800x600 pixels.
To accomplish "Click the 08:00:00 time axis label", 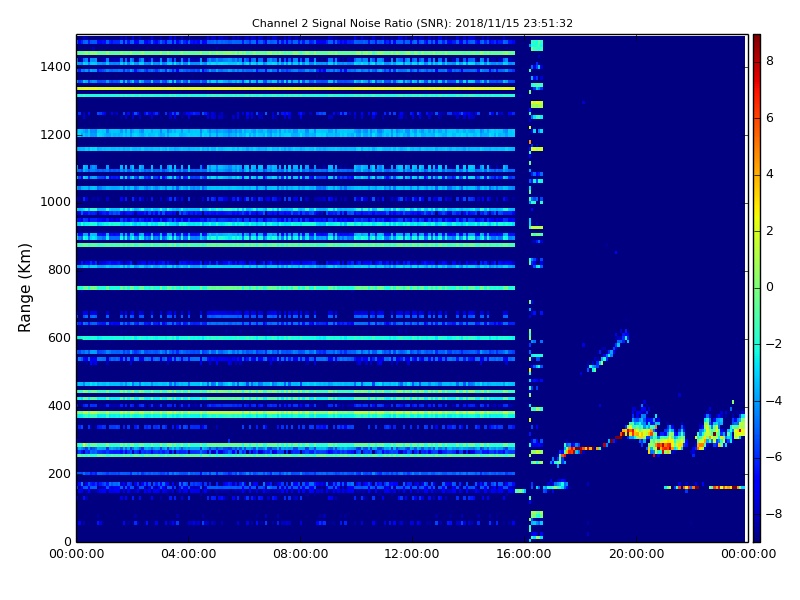I will tap(301, 554).
